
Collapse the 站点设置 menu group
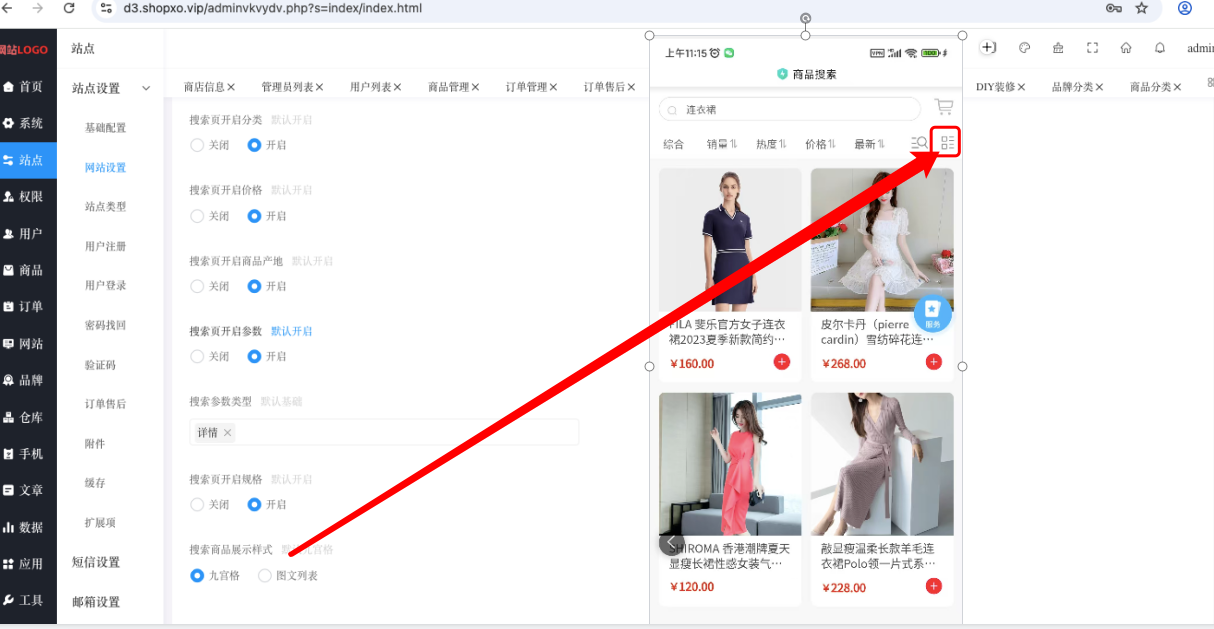111,88
